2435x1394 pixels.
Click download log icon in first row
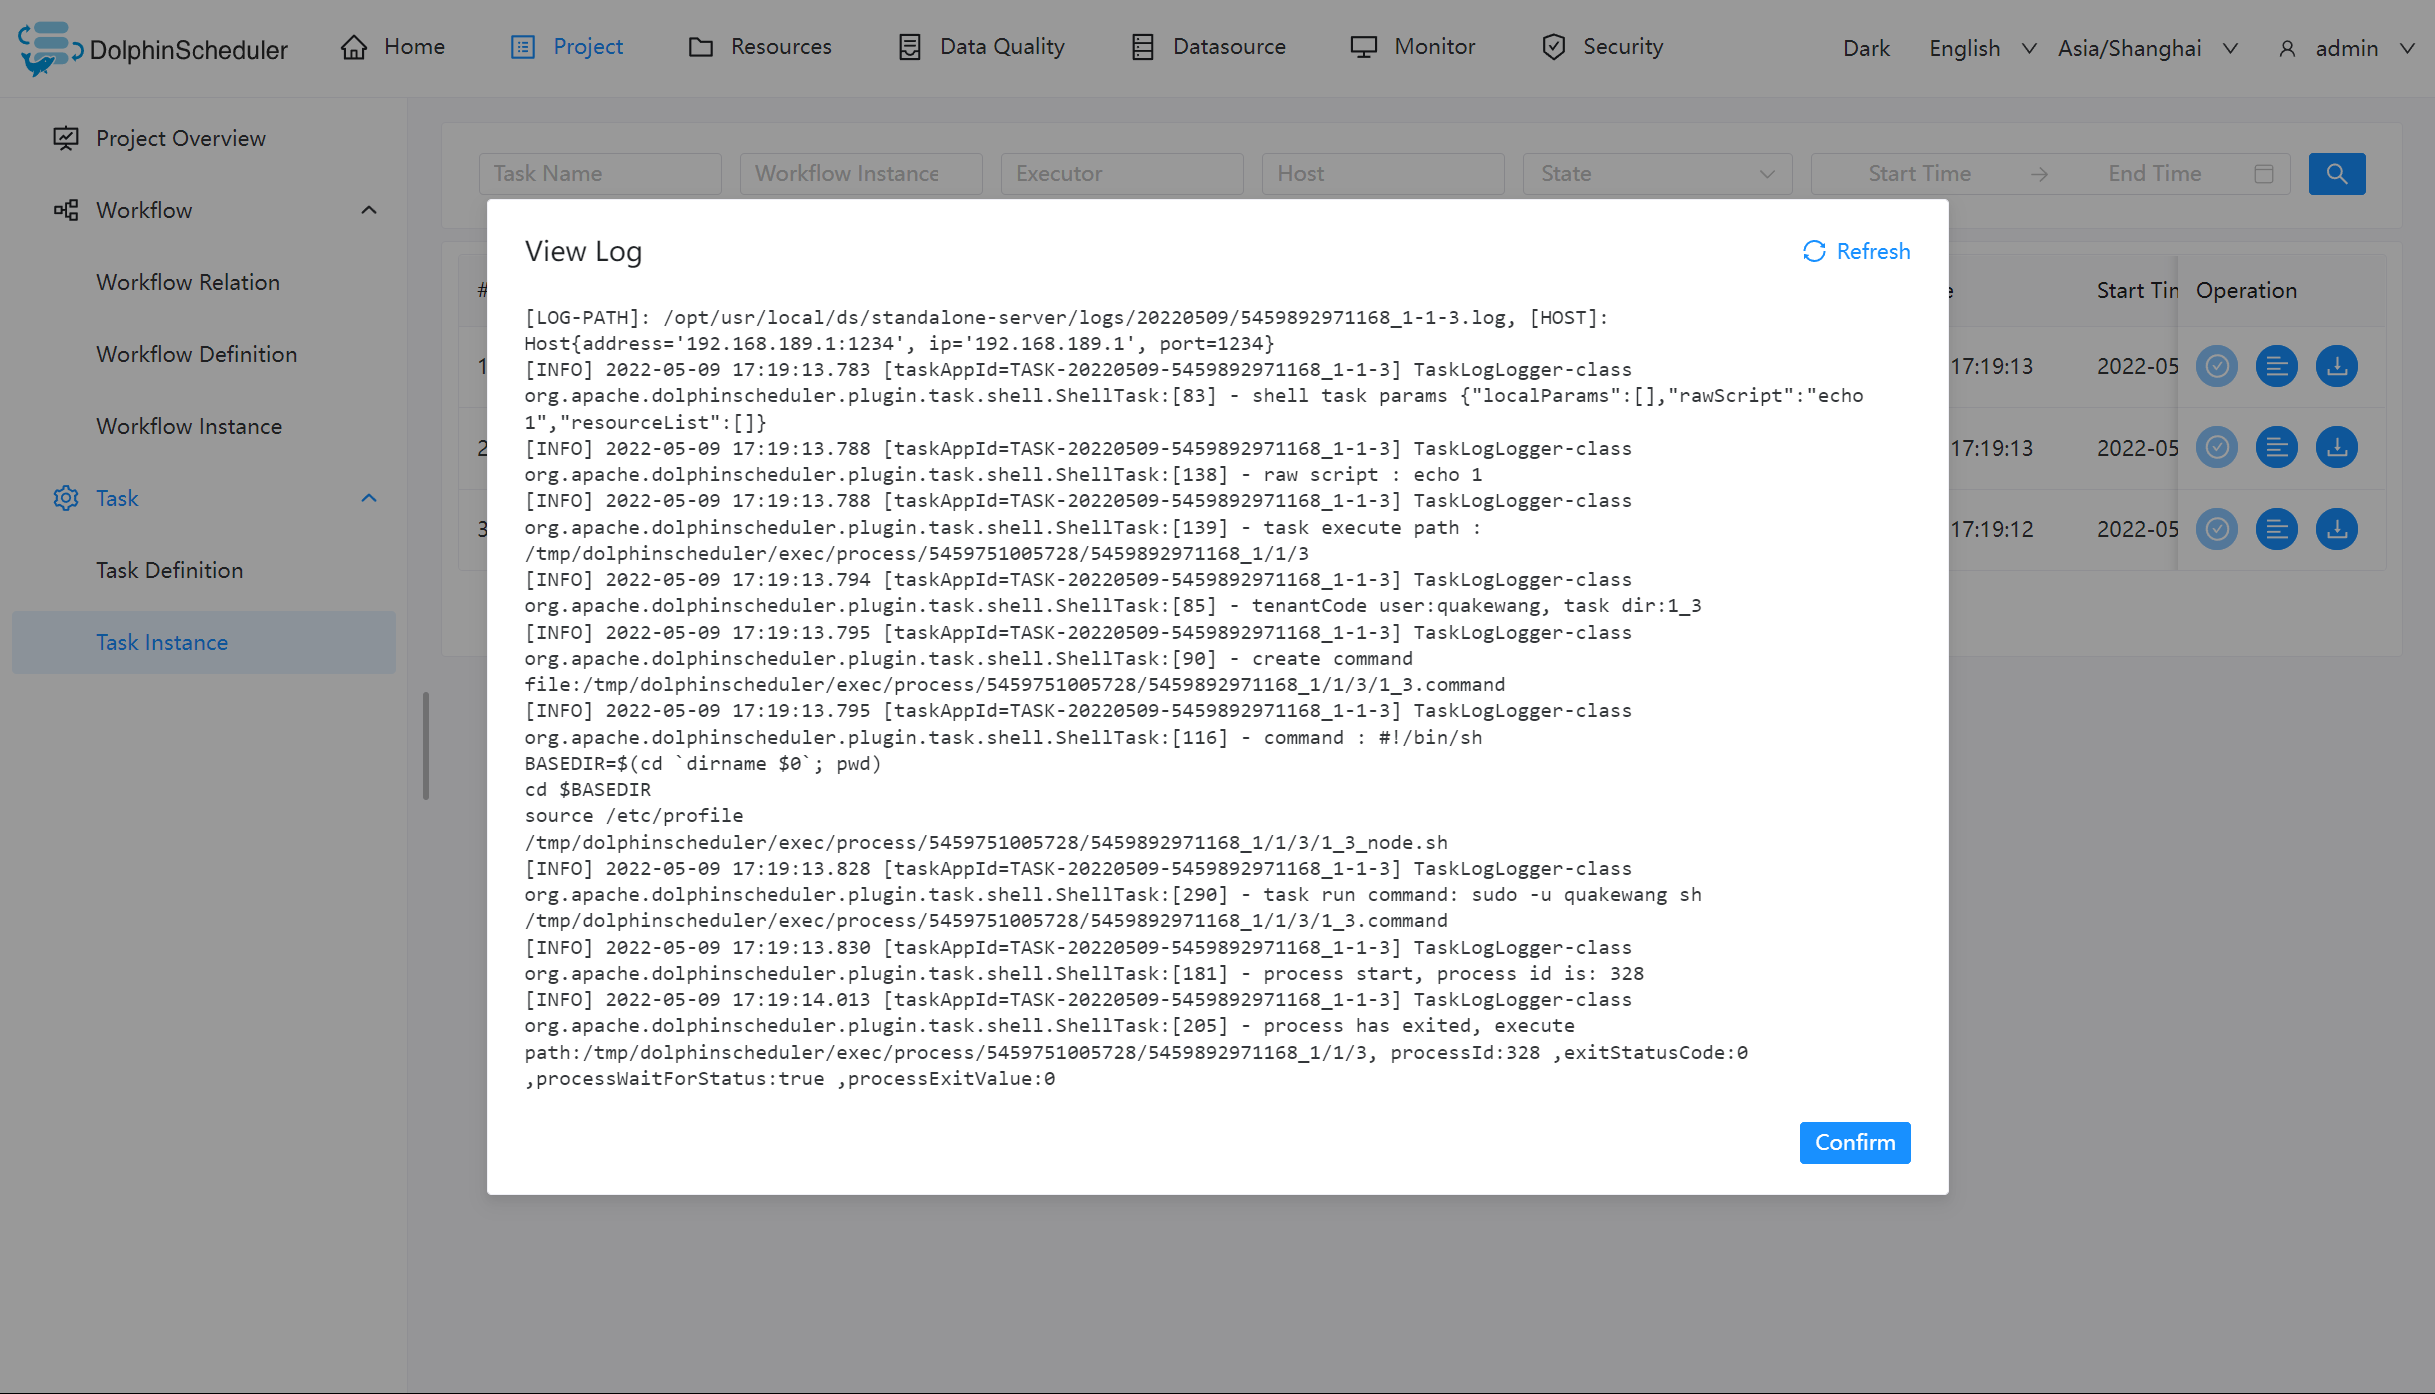[x=2336, y=366]
